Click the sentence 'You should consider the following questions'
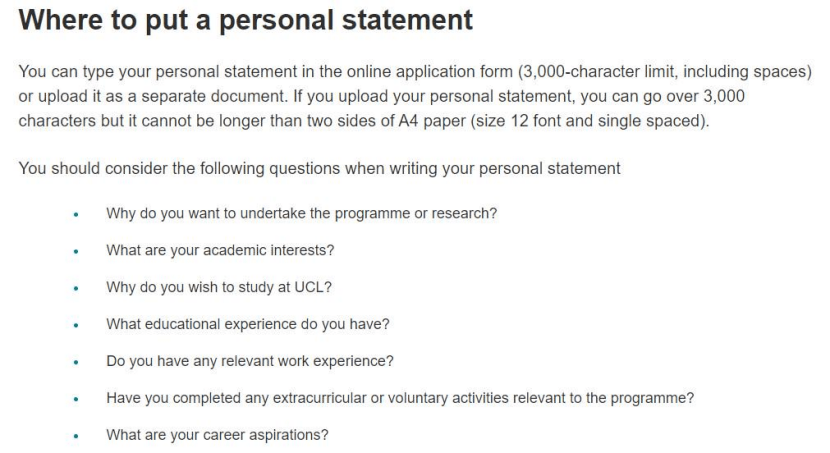Image resolution: width=830 pixels, height=453 pixels. [x=319, y=169]
